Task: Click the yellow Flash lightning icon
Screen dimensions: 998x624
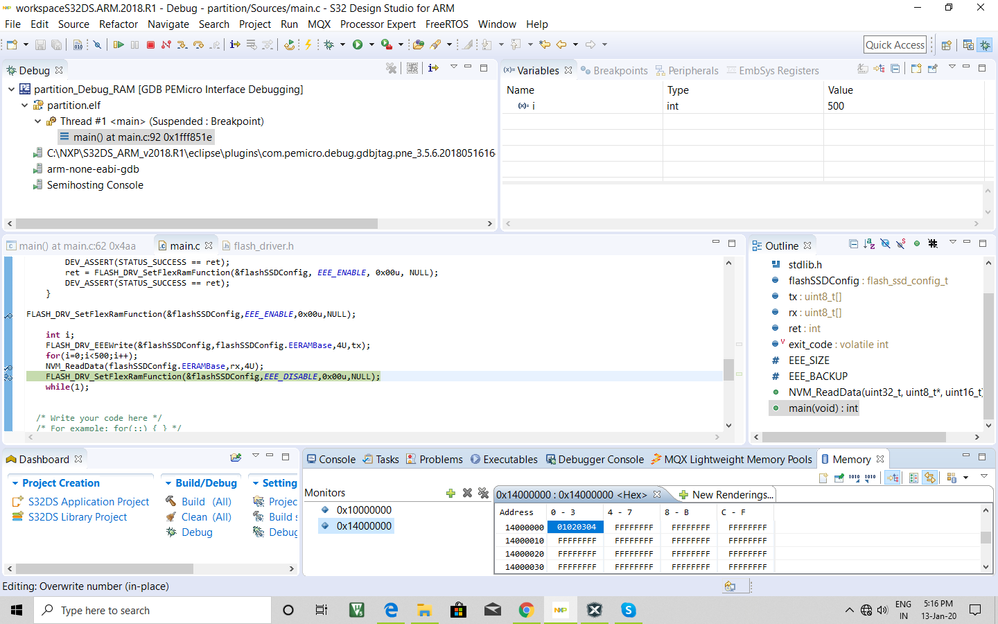Action: 308,44
